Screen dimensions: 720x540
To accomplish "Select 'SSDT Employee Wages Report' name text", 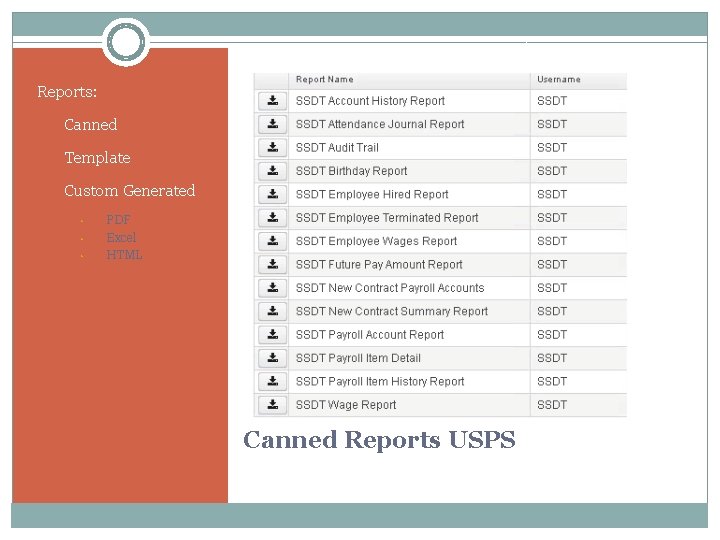I will pos(376,242).
